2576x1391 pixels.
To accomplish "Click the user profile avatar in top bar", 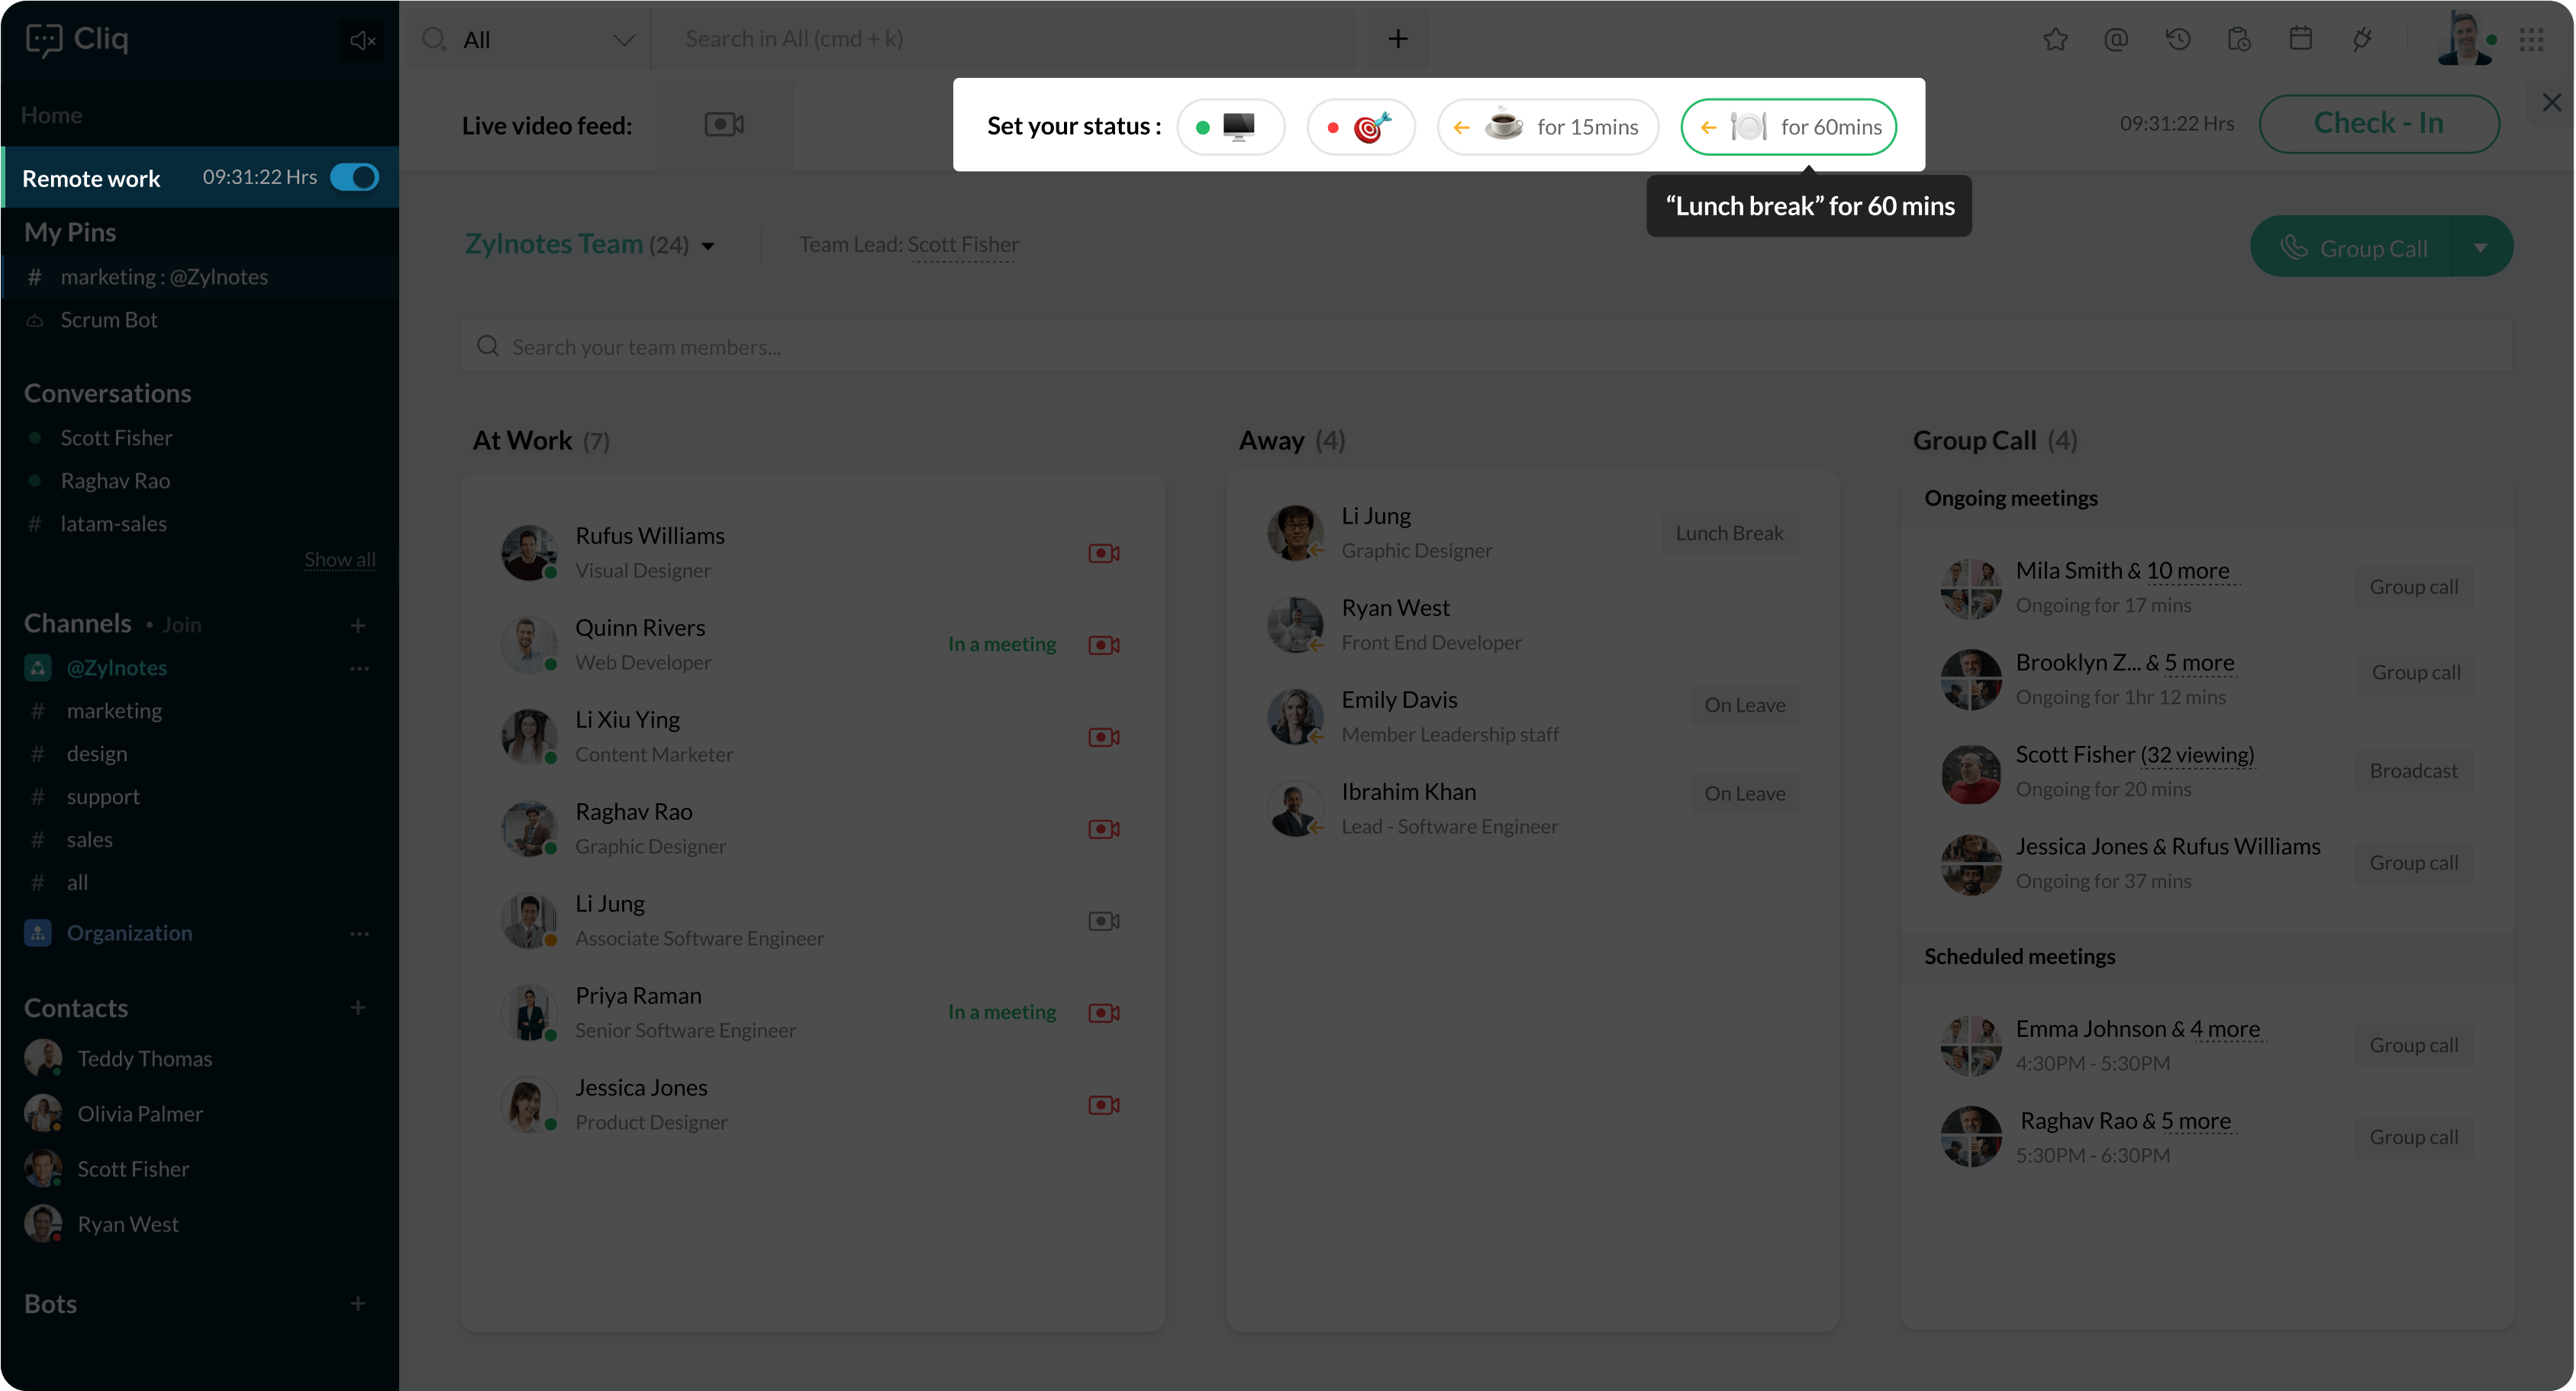I will tap(2465, 38).
